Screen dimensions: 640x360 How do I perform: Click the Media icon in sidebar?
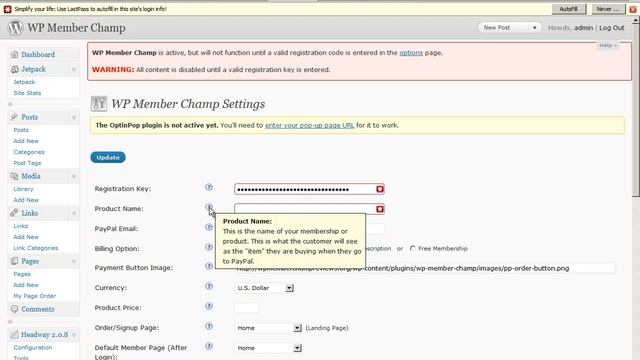coord(15,176)
